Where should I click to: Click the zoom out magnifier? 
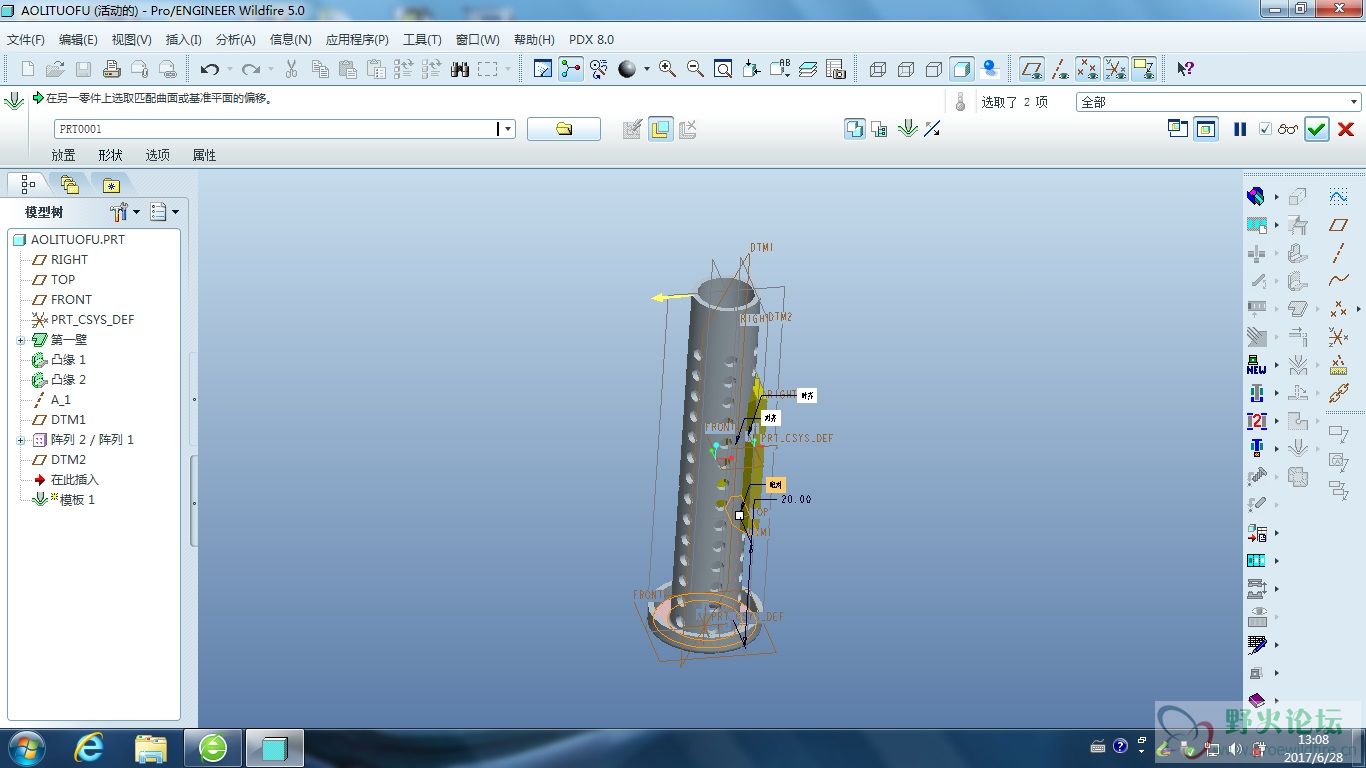pyautogui.click(x=695, y=69)
